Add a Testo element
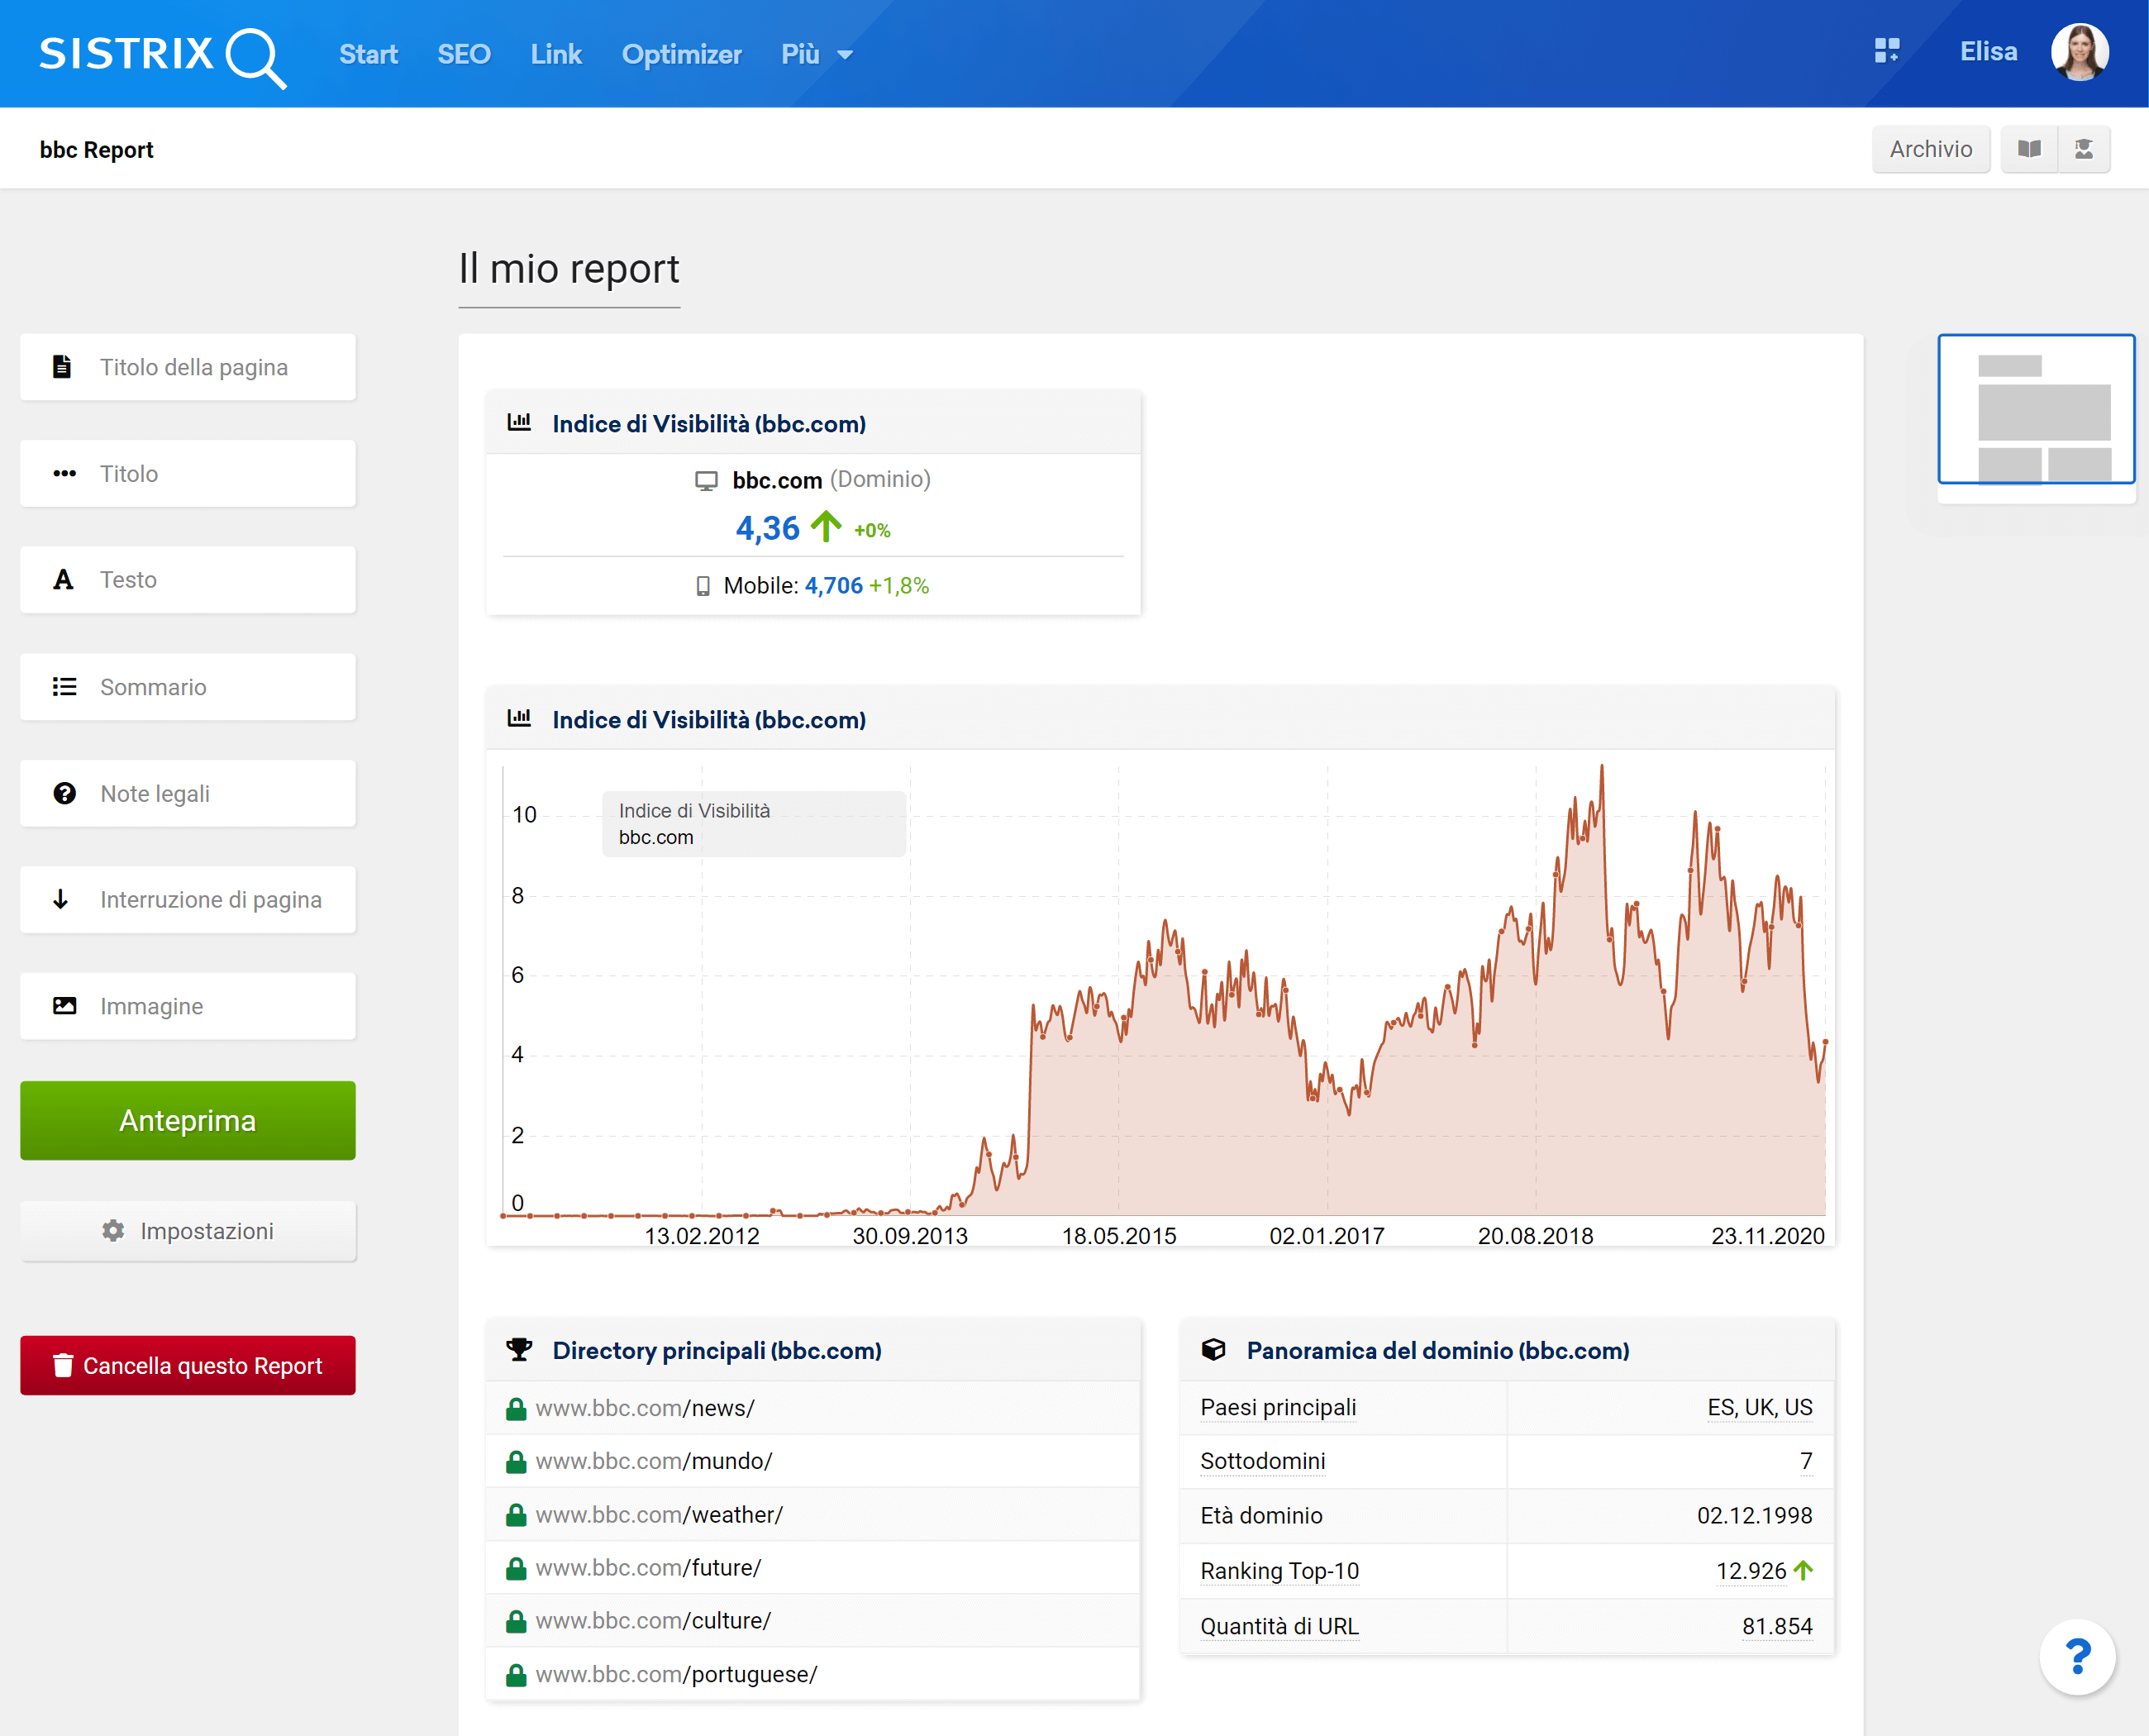Screen dimensions: 2149x1736 188,580
